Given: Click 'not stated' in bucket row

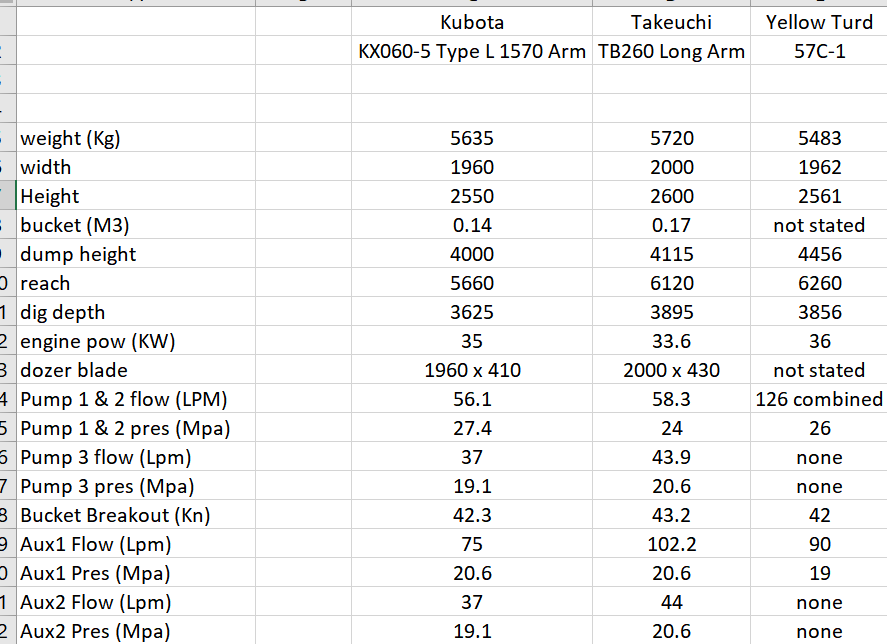Looking at the screenshot, I should coord(819,225).
